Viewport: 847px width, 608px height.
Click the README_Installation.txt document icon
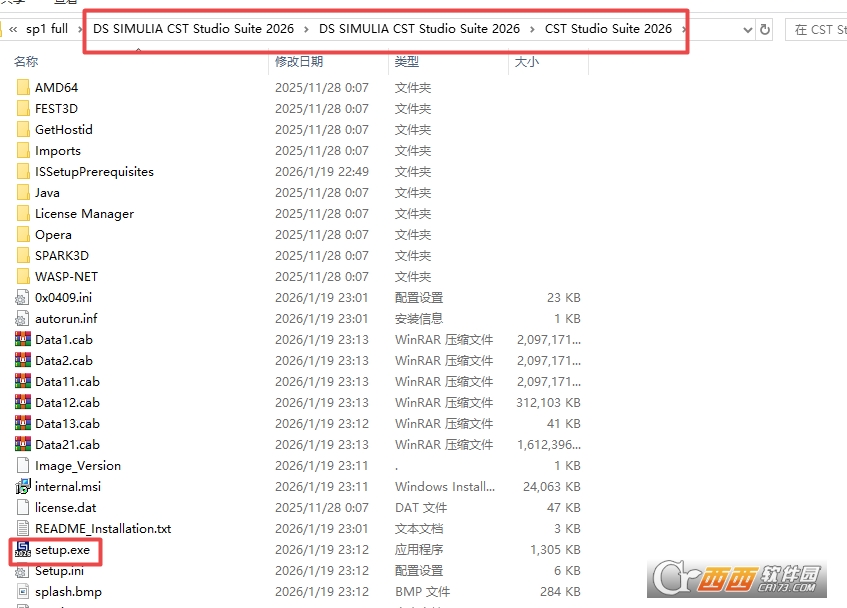[23, 529]
